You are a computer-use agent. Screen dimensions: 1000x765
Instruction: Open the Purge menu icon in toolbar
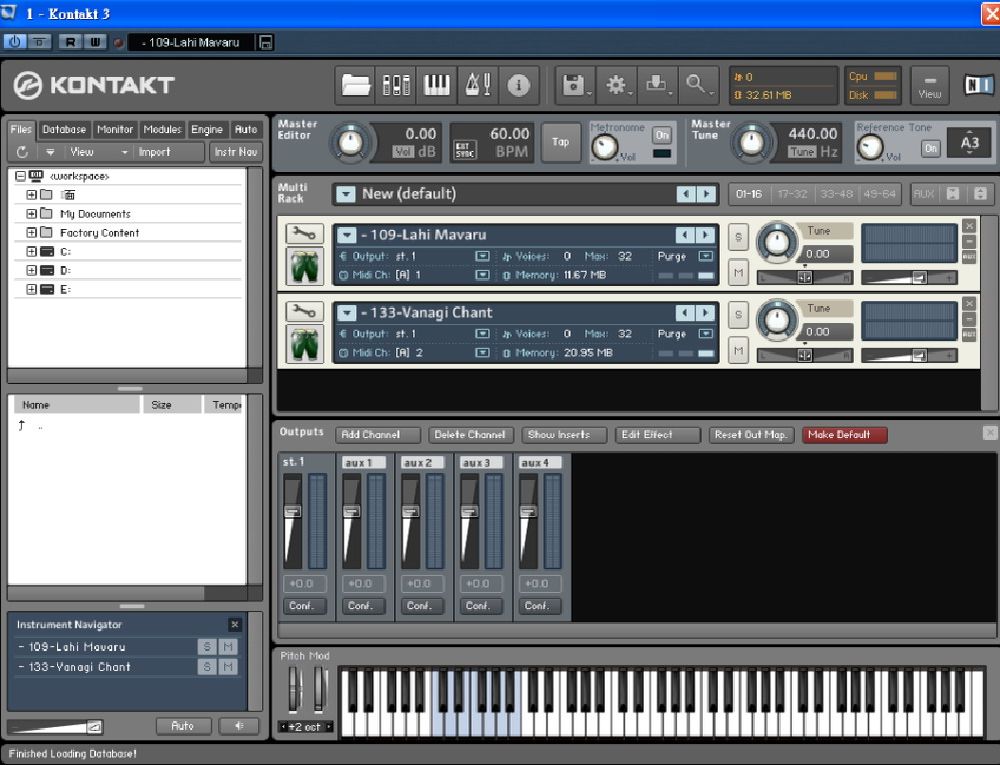(657, 85)
